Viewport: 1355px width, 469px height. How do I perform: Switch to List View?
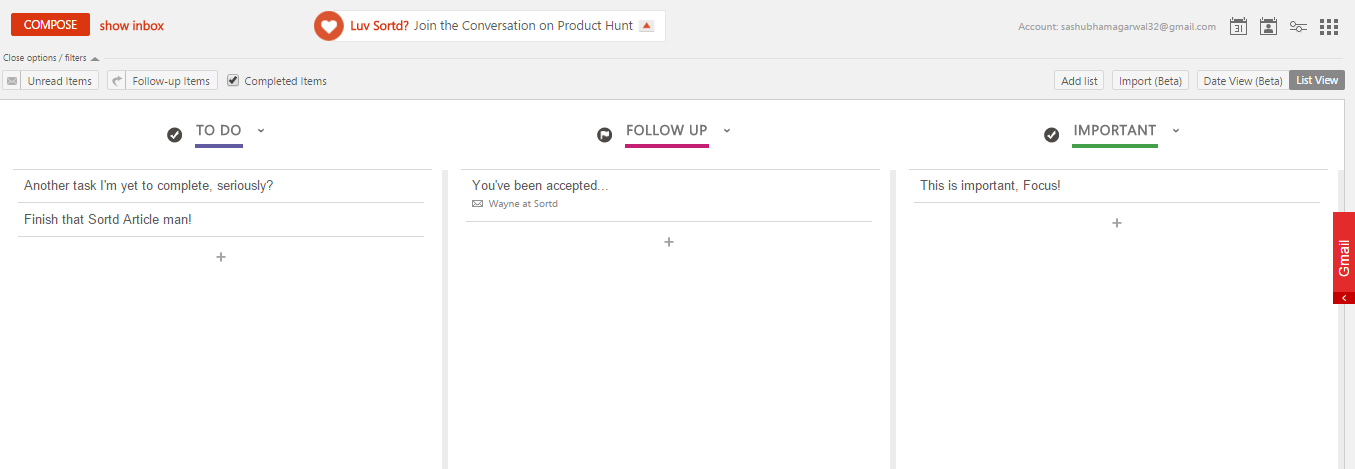click(1317, 80)
